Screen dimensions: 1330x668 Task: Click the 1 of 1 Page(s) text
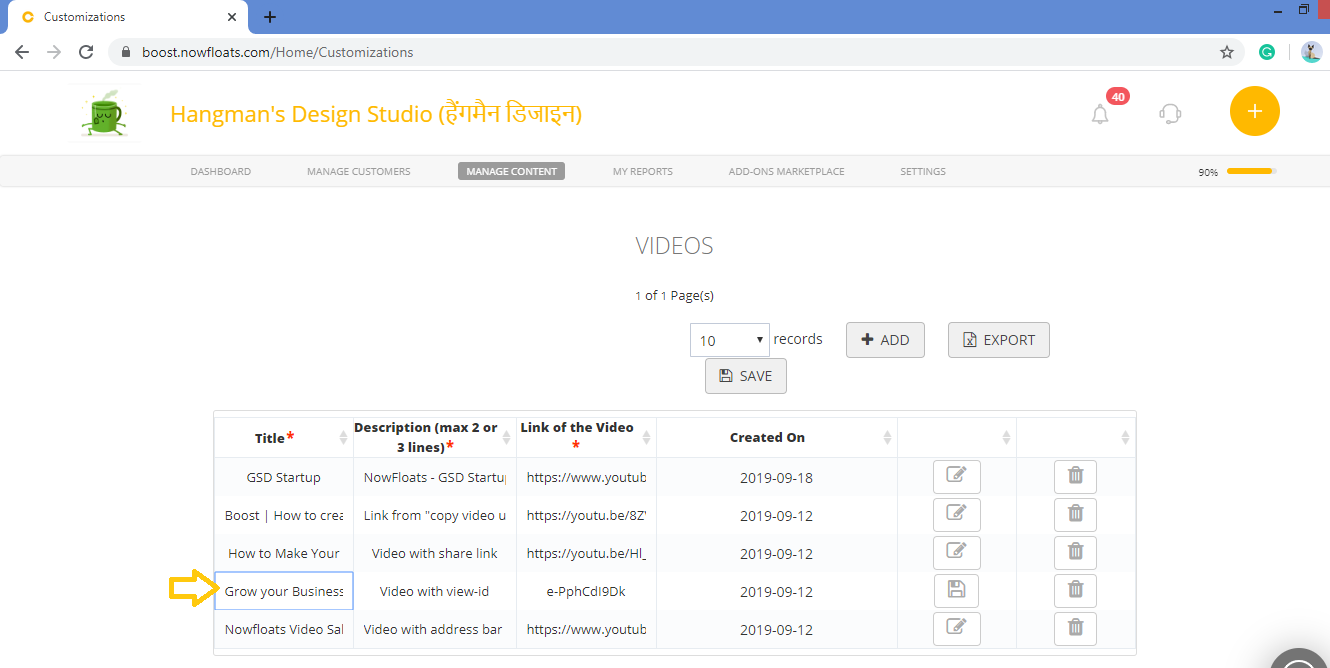674,295
